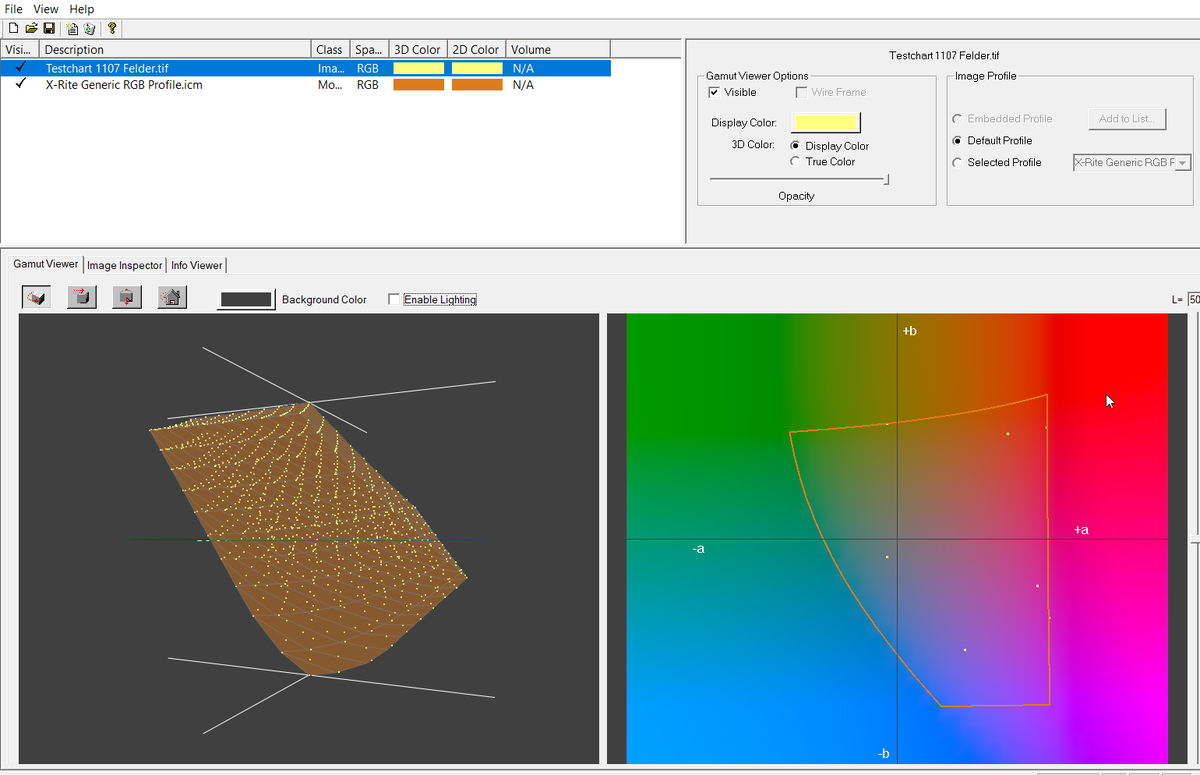Select the X-Rite Generic RGB Profile.icm row

(305, 85)
